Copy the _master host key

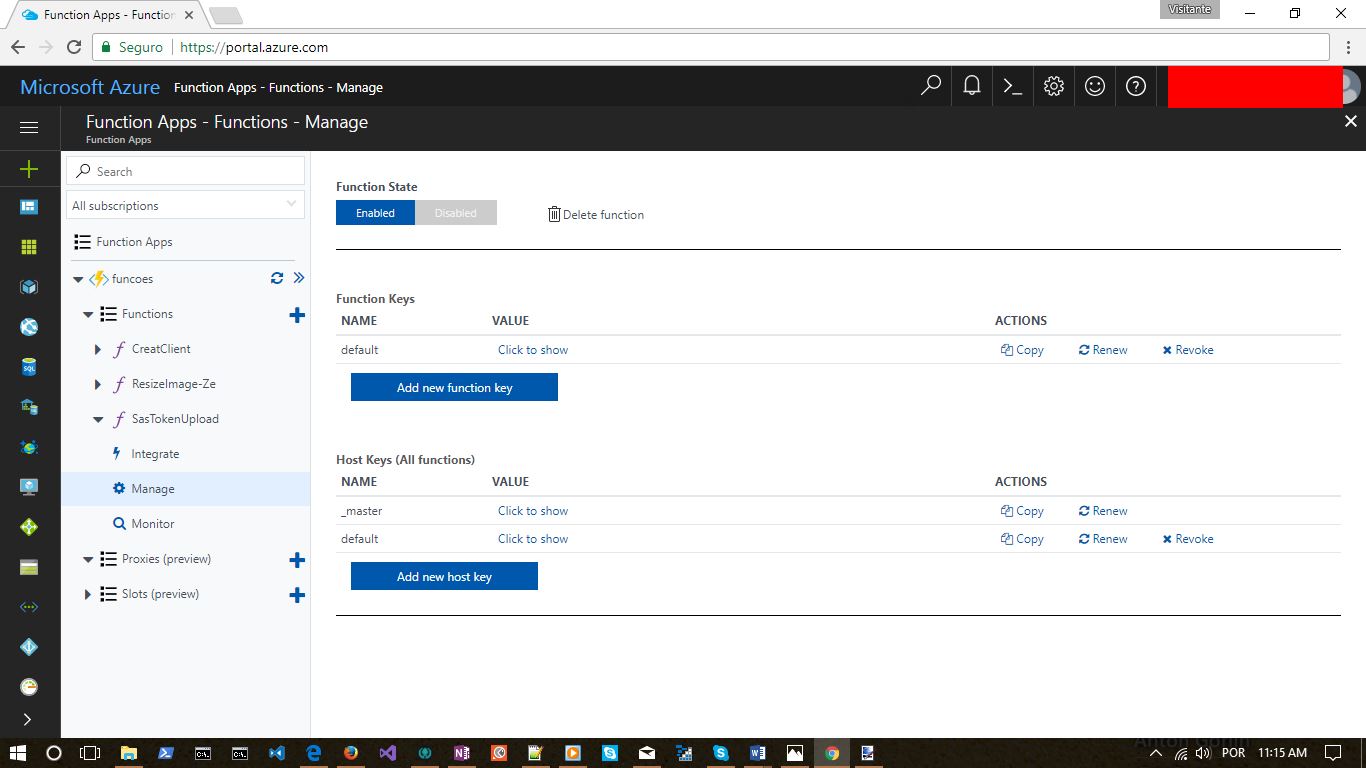(x=1022, y=511)
